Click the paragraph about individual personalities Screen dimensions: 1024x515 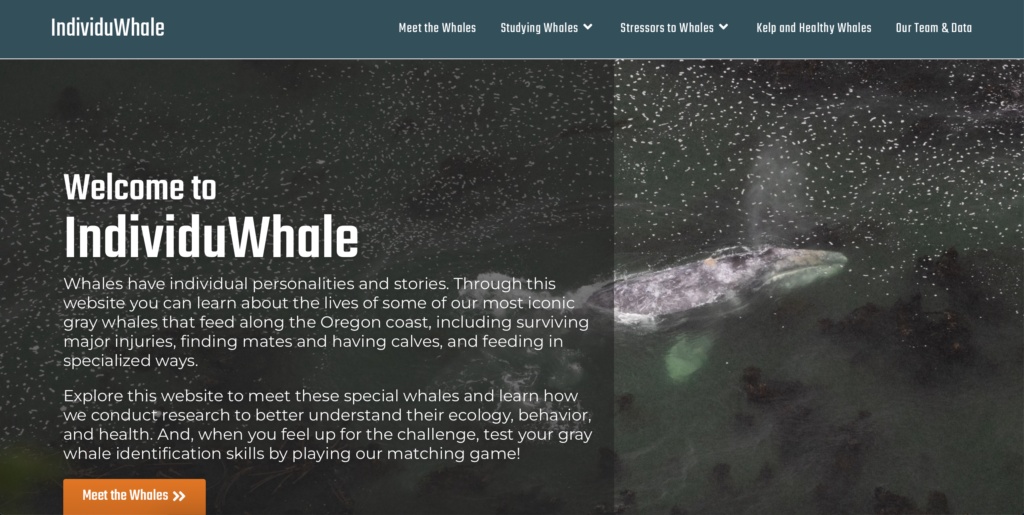pos(326,322)
